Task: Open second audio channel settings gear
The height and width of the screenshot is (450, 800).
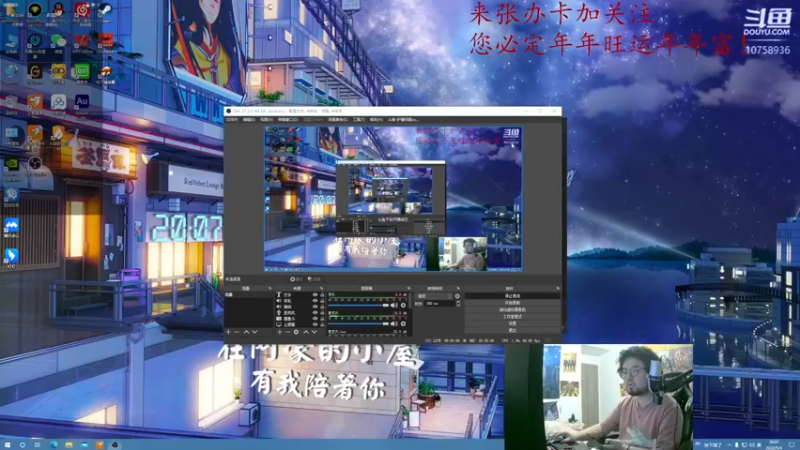Action: point(403,323)
